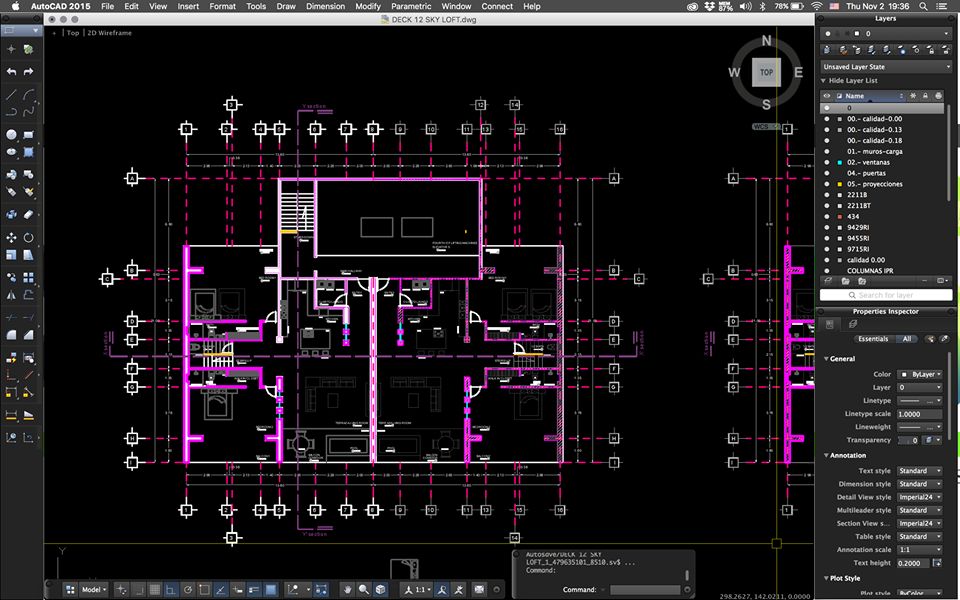The height and width of the screenshot is (600, 960).
Task: Toggle visibility of the 02.- ventanas layer
Action: (x=826, y=162)
